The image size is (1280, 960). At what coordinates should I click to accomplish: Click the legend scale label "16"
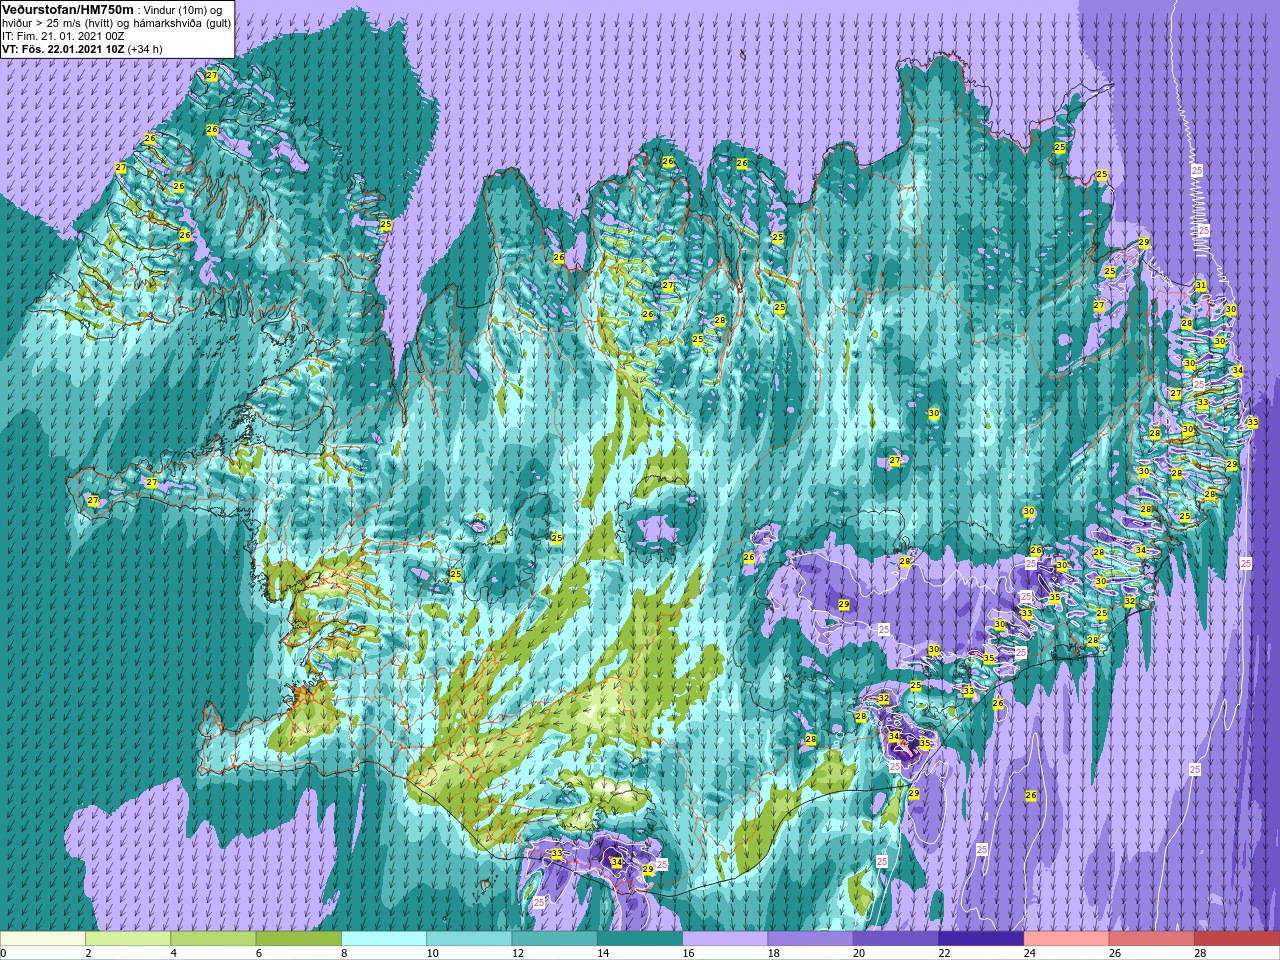click(688, 953)
